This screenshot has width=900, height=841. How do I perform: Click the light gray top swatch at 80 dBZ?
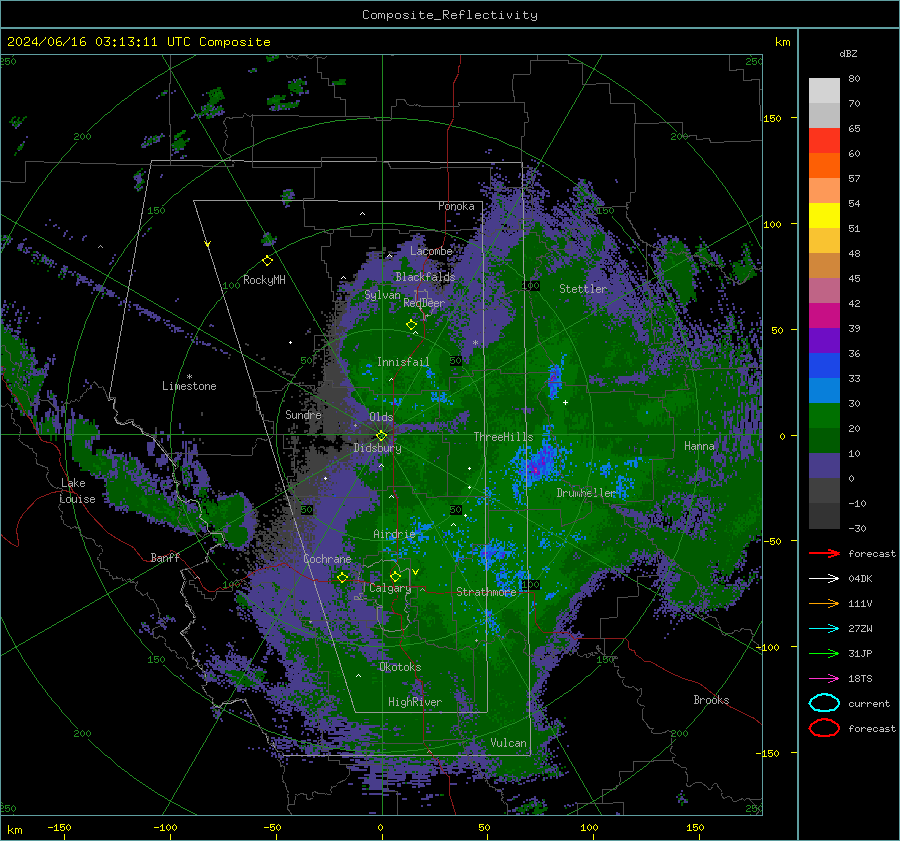824,90
